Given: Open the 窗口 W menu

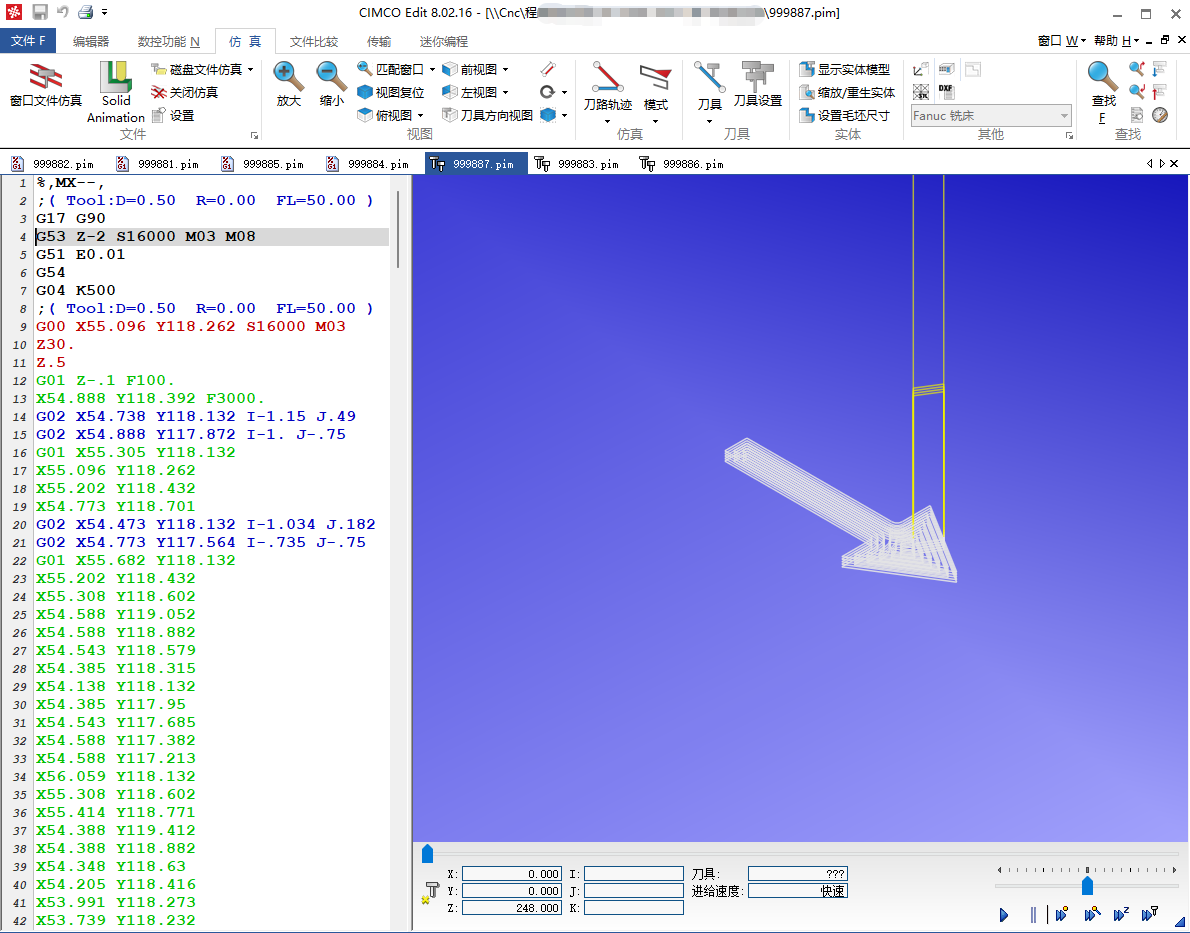Looking at the screenshot, I should point(1062,41).
